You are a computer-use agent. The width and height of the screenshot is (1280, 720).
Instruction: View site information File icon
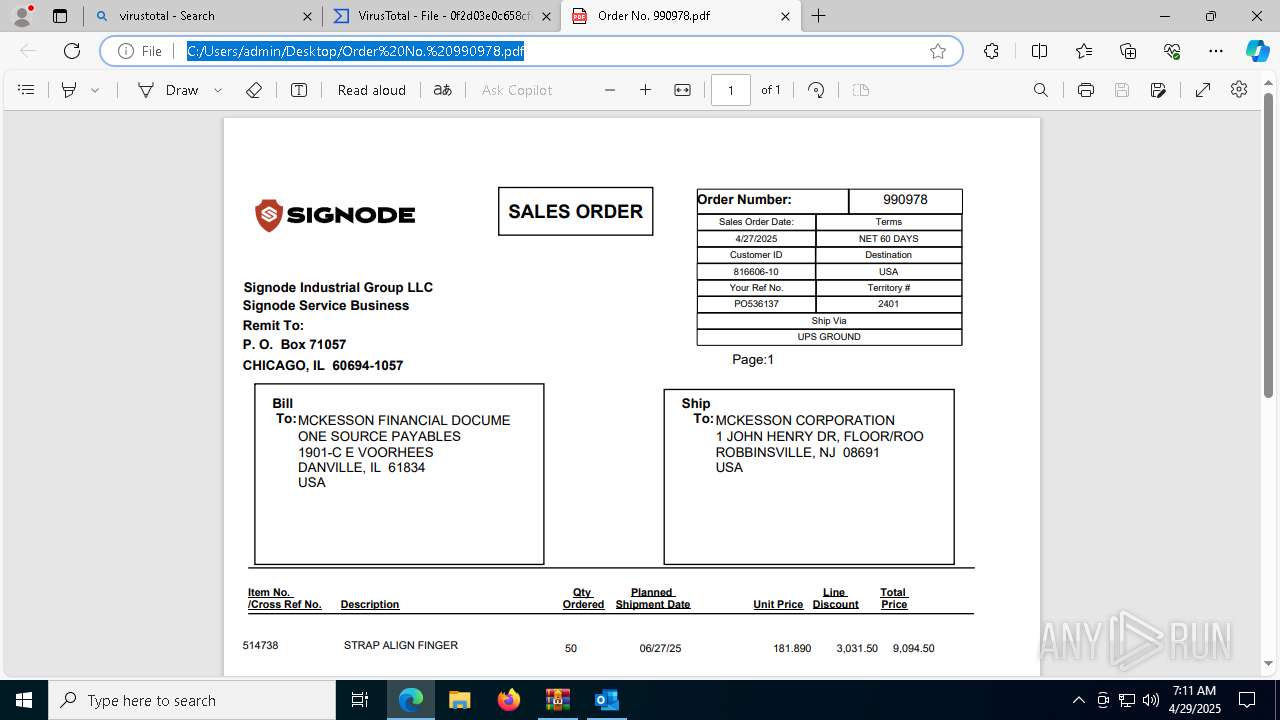tap(140, 51)
